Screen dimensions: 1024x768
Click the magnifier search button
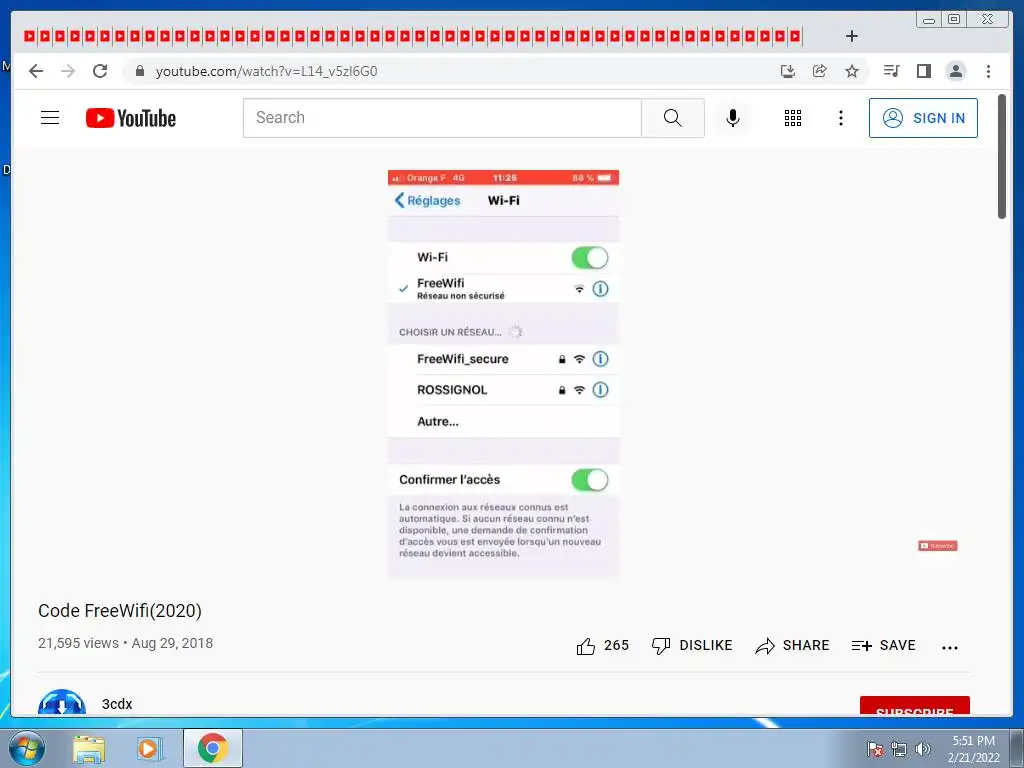[x=673, y=118]
